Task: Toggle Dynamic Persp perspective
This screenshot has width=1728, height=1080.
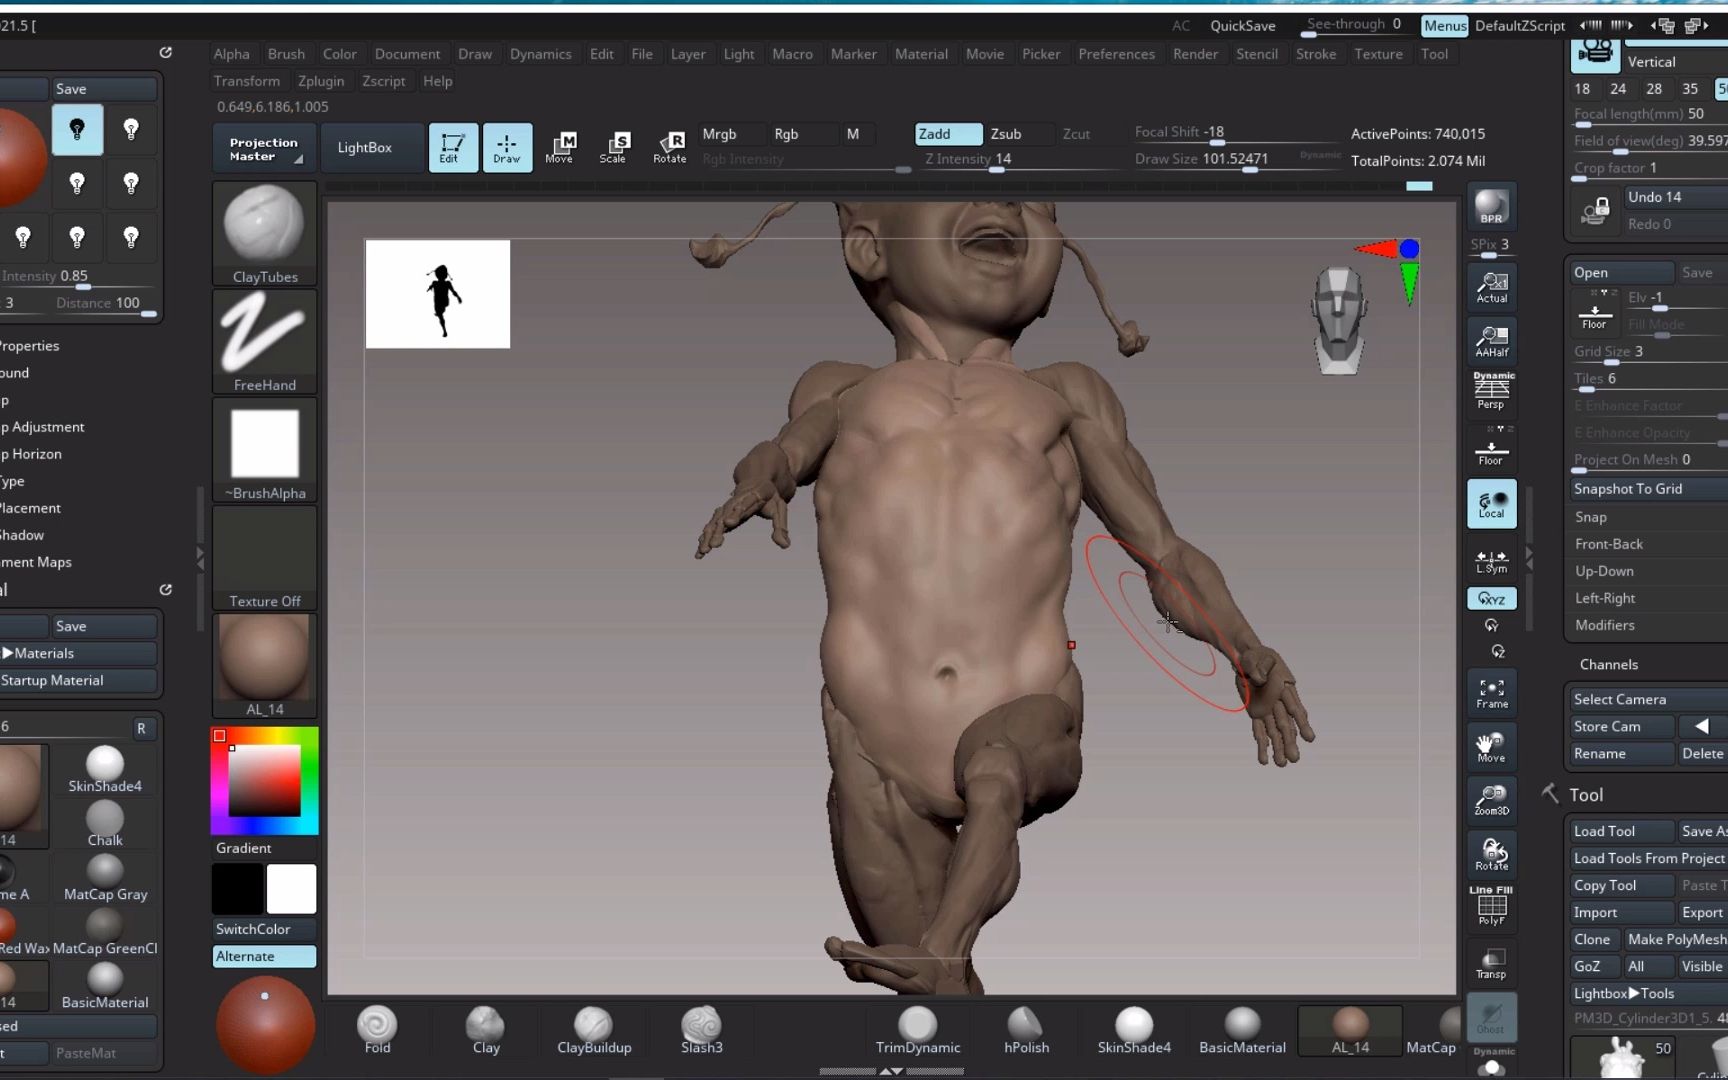Action: 1491,391
